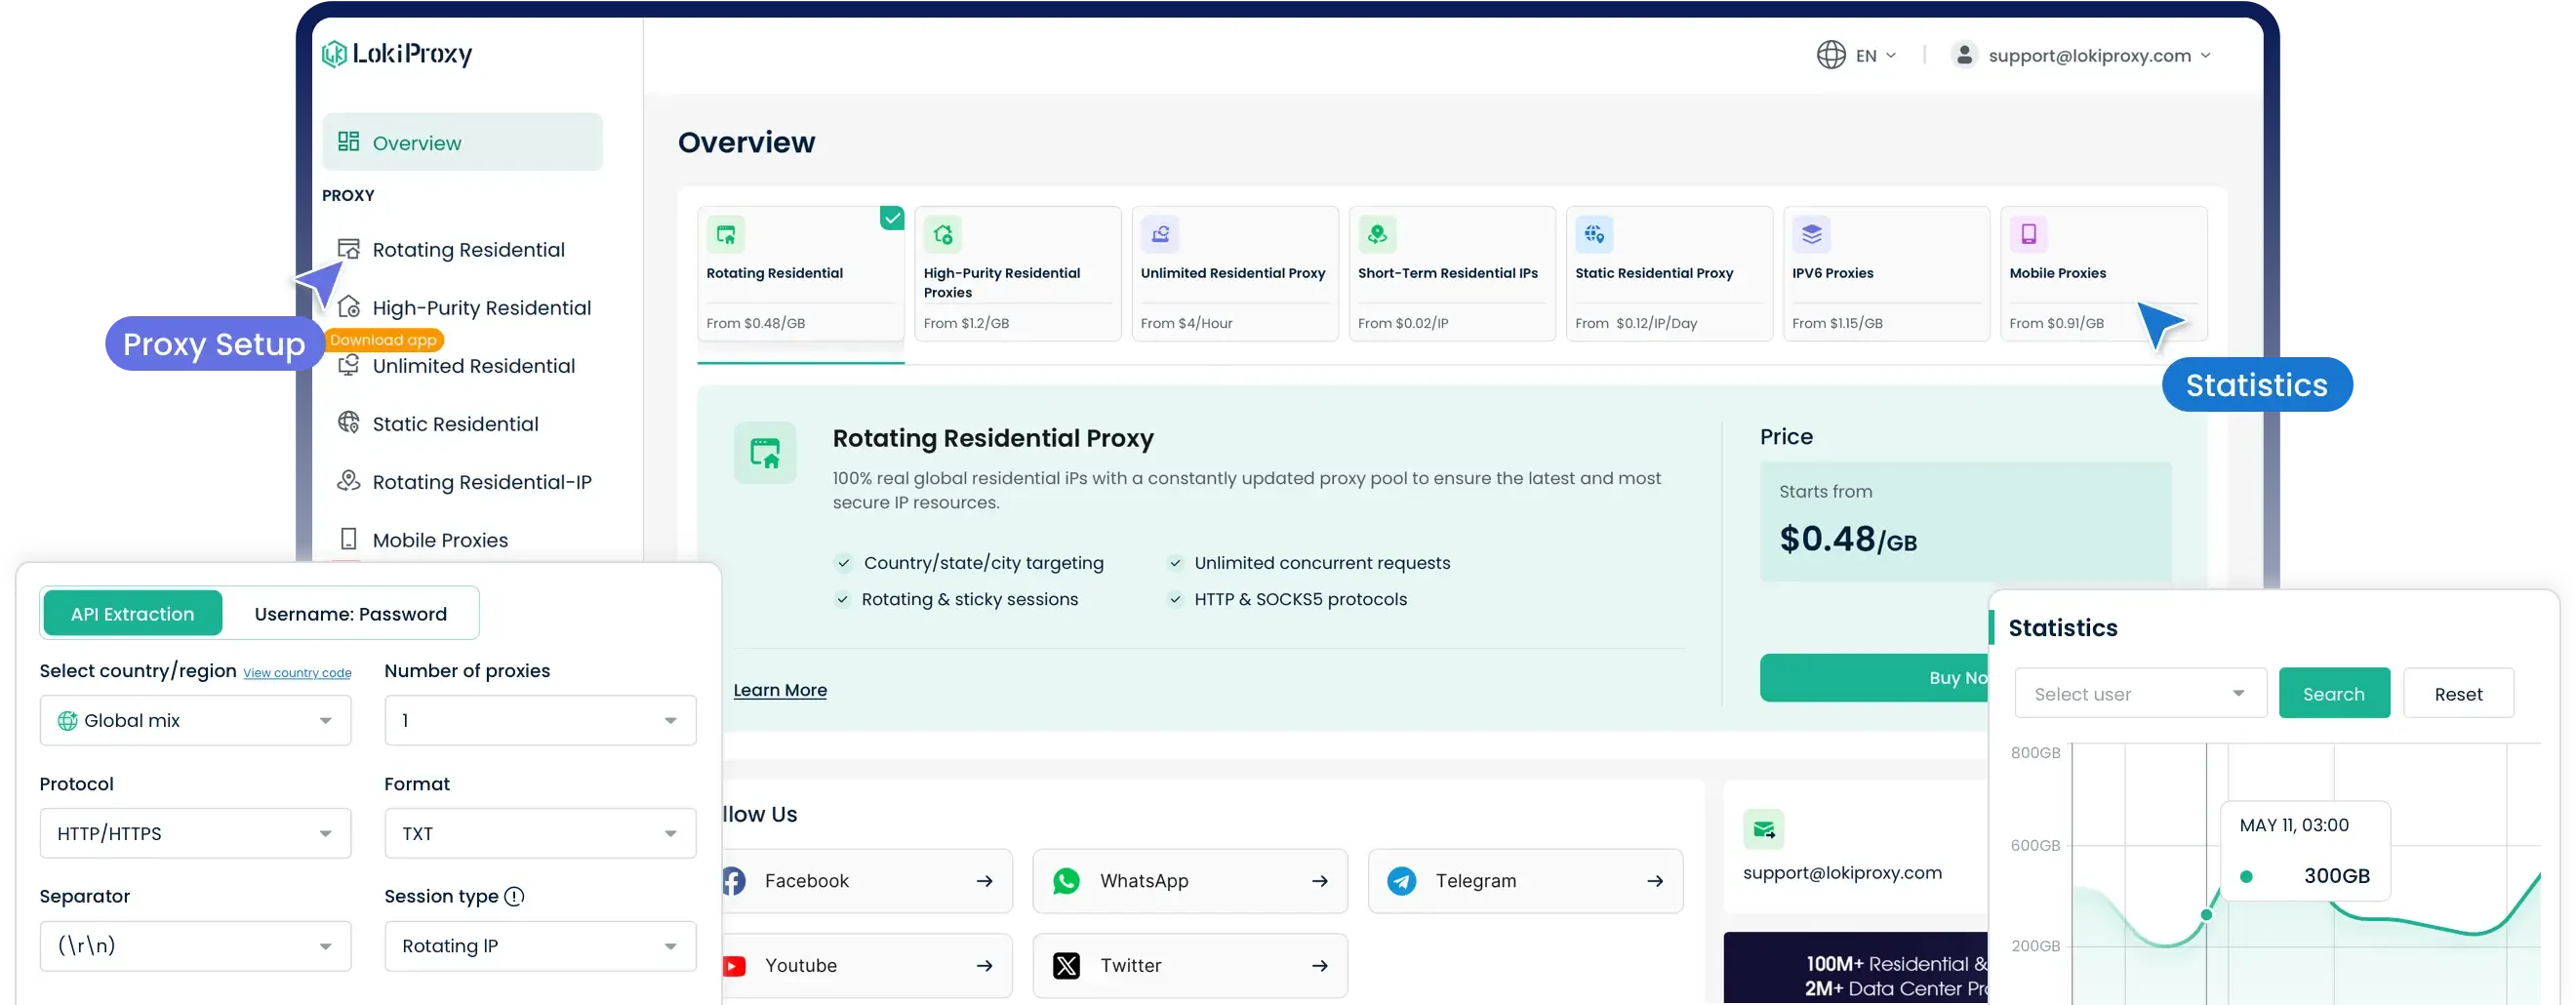The height and width of the screenshot is (1005, 2576).
Task: Click the Twitter X icon
Action: pyautogui.click(x=1066, y=966)
